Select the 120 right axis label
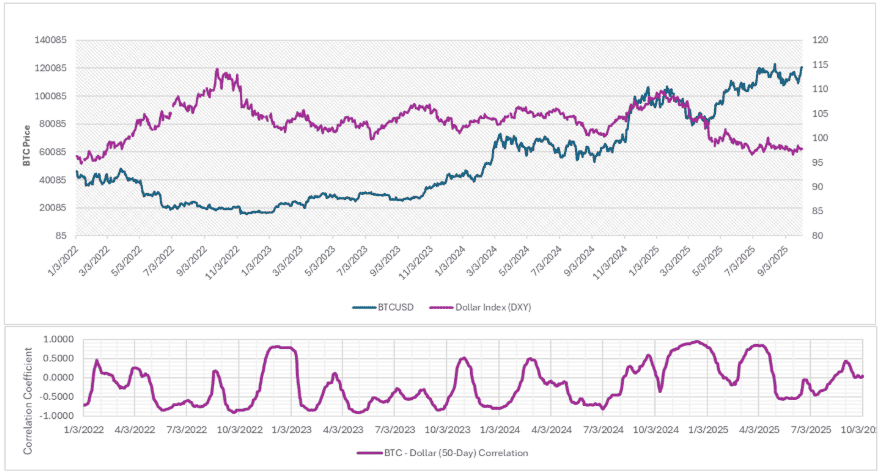Viewport: 885px width, 475px height. click(821, 40)
